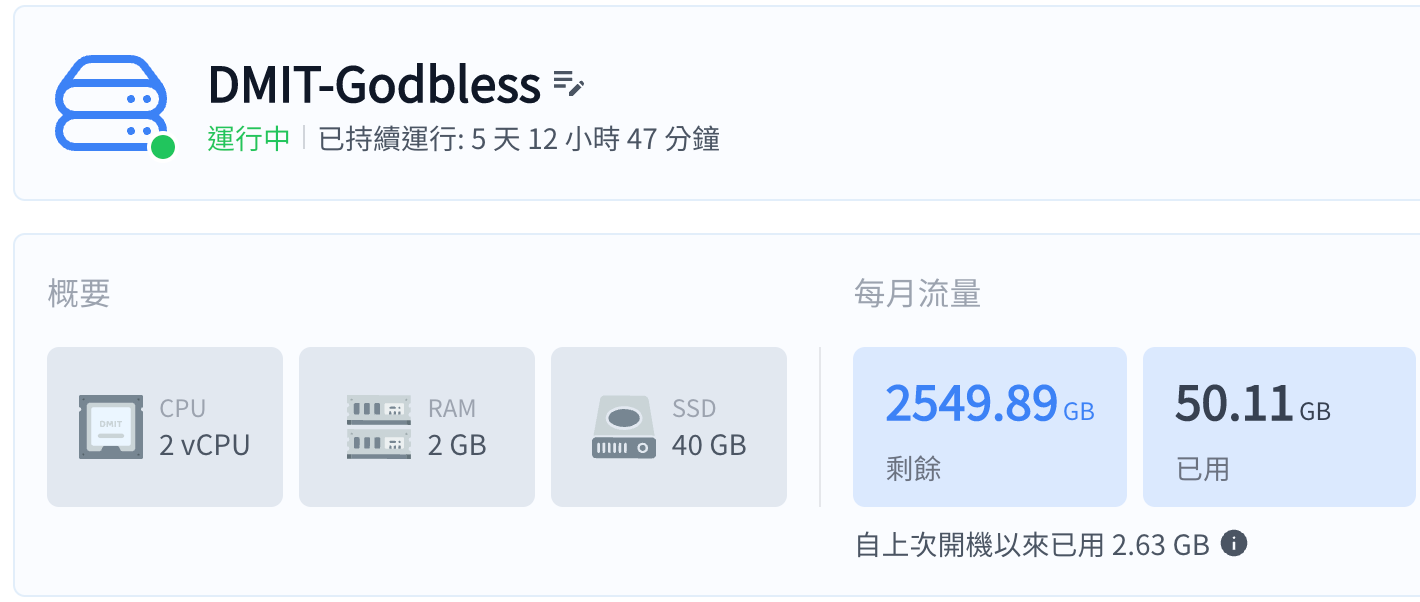1420x602 pixels.
Task: Click the 2549.89 GB remaining traffic card
Action: (x=990, y=427)
